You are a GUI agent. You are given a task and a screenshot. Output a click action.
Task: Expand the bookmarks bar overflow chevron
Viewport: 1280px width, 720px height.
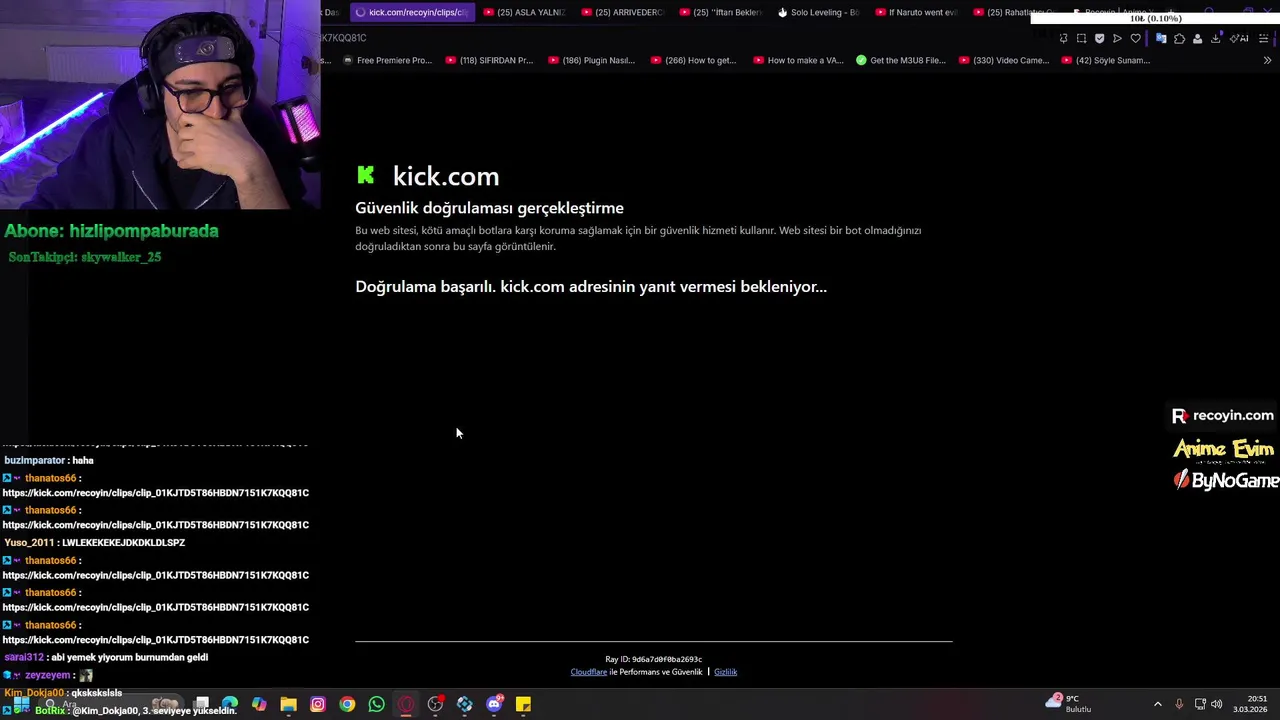[1267, 60]
